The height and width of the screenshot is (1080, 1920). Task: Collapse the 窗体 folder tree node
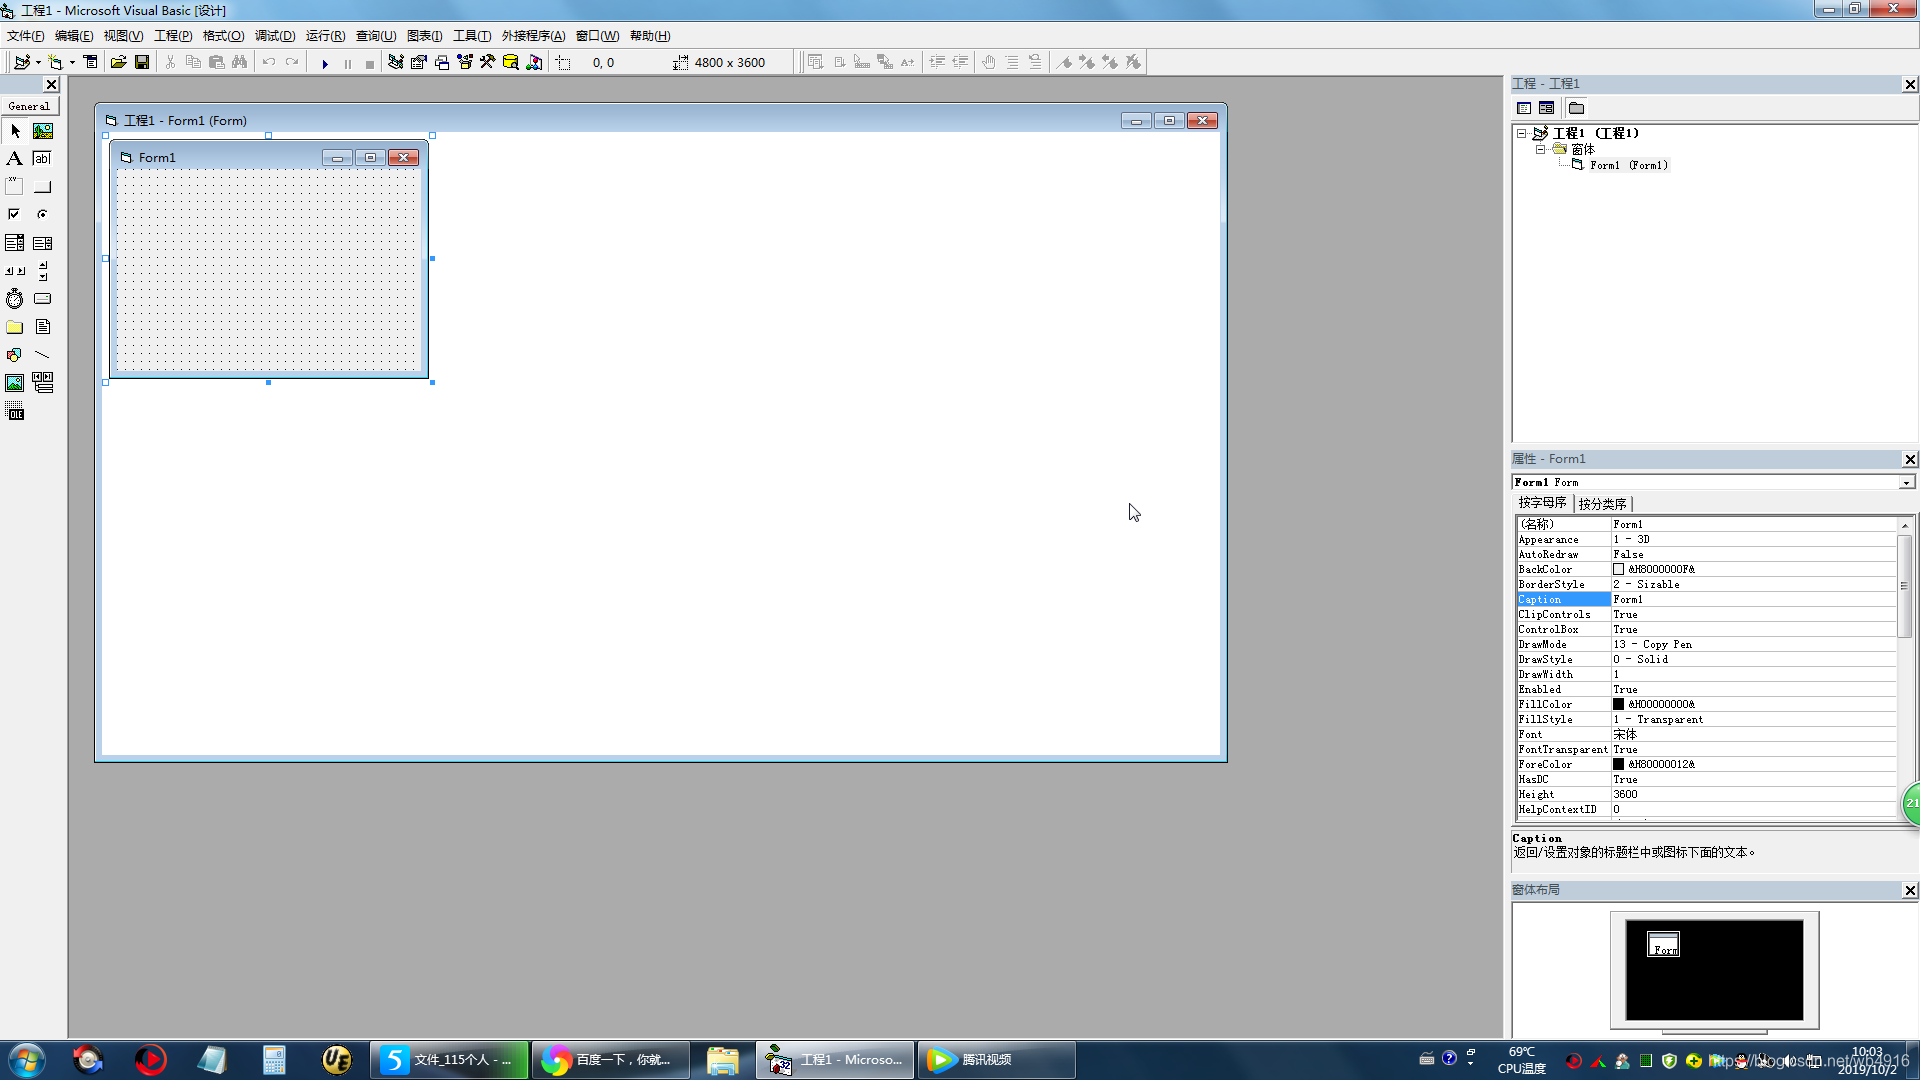1540,149
